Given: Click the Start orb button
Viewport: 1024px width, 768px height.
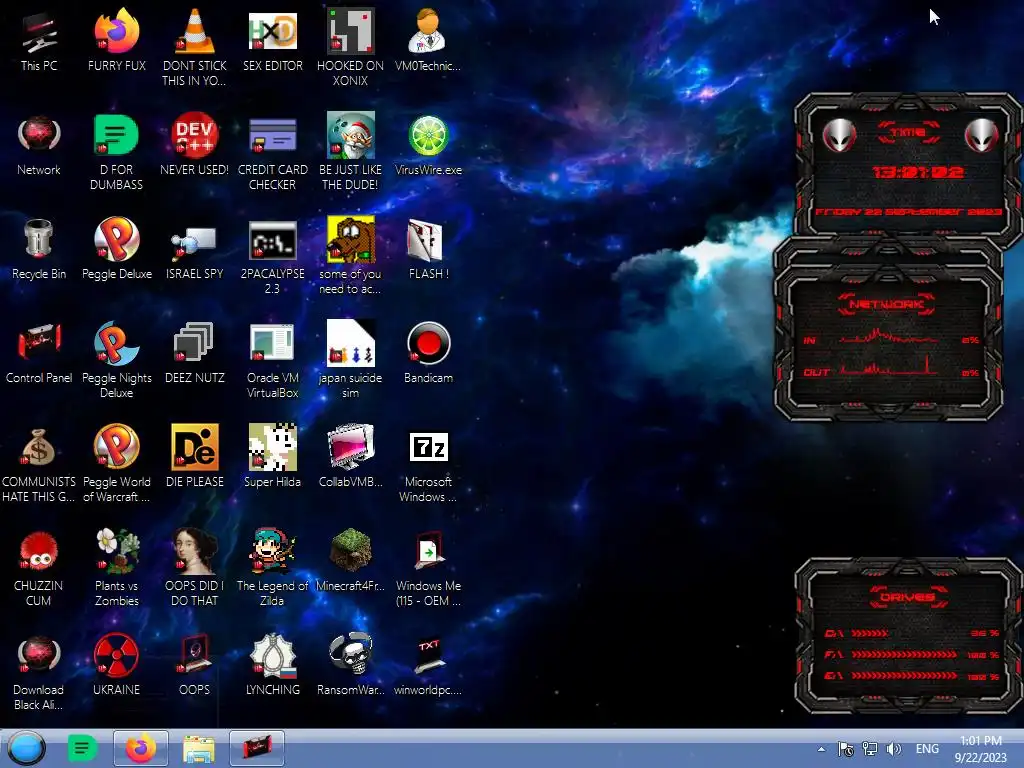Looking at the screenshot, I should tap(27, 748).
